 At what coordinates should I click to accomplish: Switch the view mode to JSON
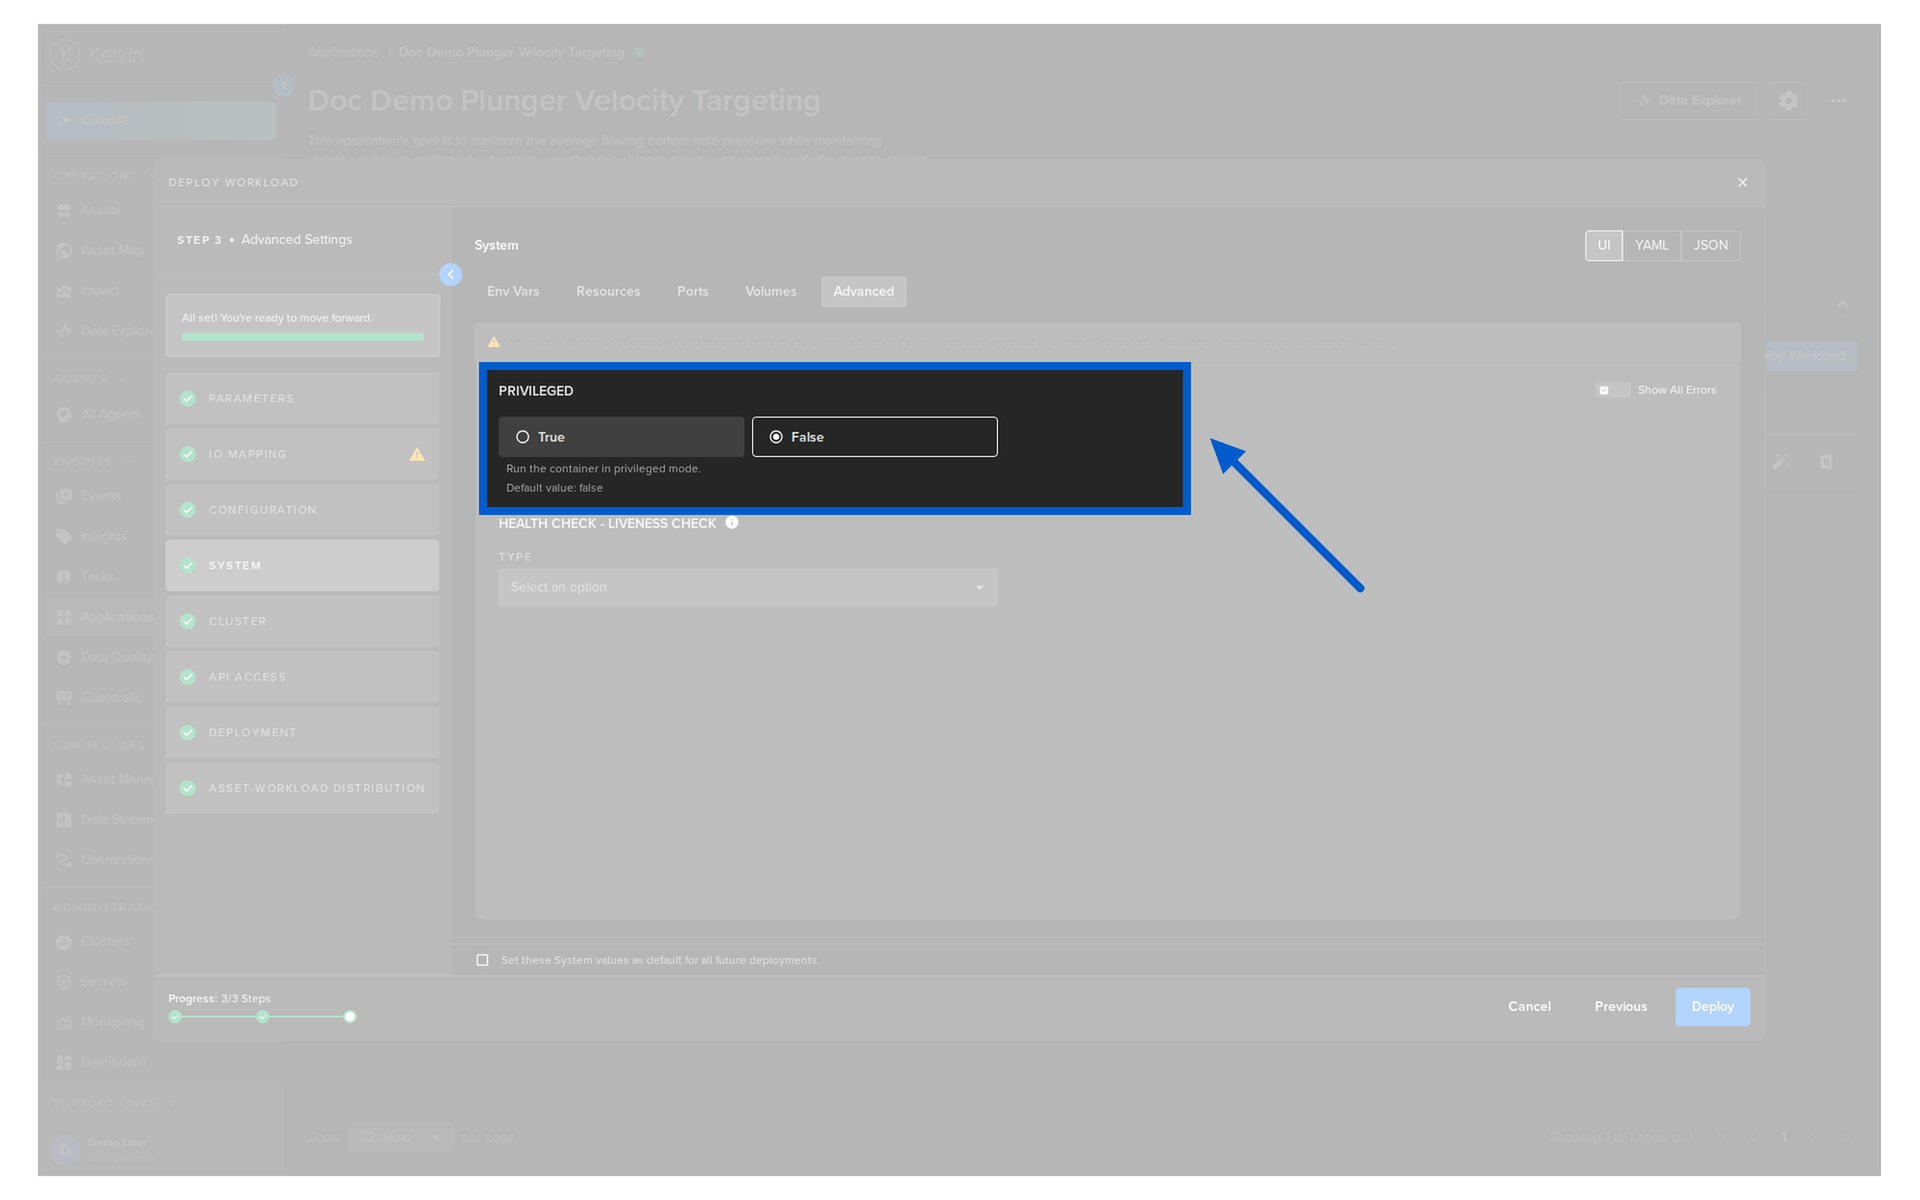pos(1710,245)
